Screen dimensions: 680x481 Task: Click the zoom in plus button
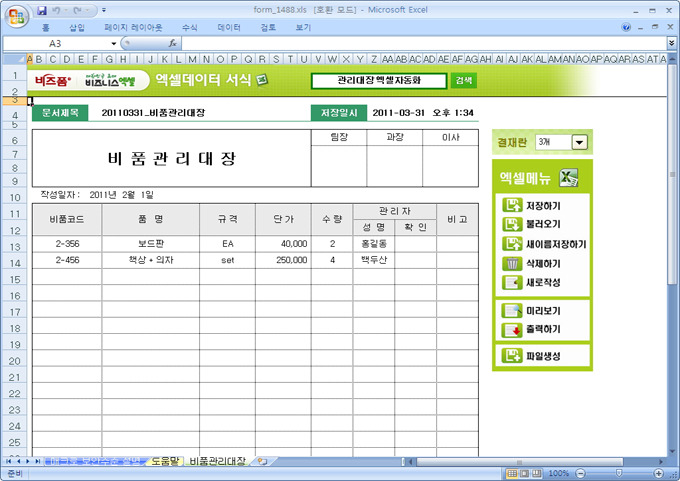pyautogui.click(x=659, y=474)
